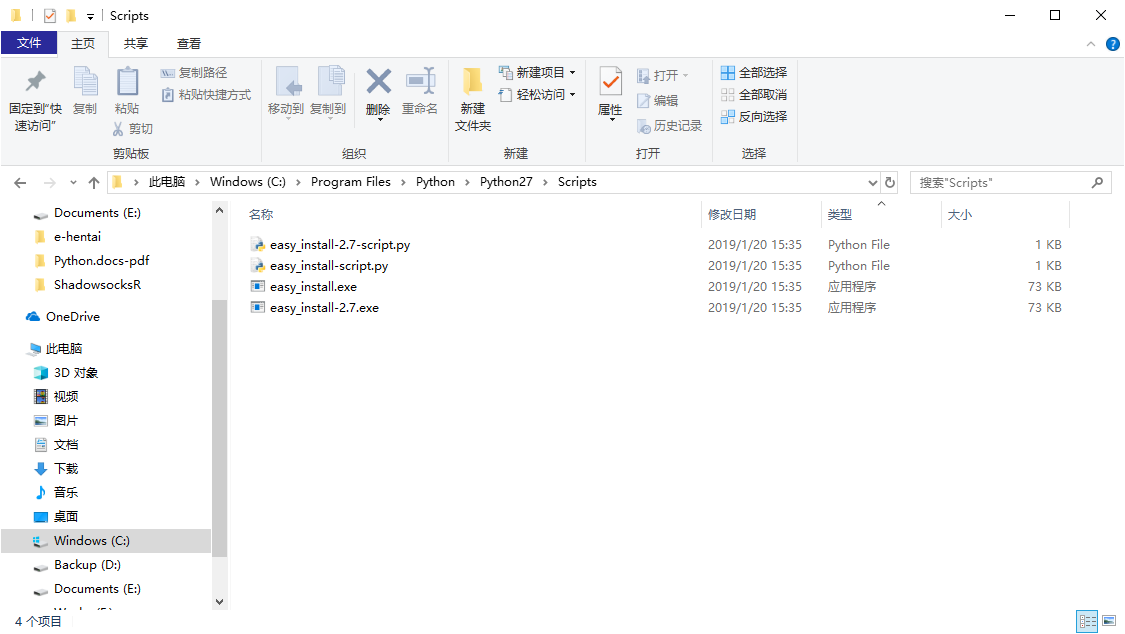Sort by the Type column header

click(x=839, y=214)
